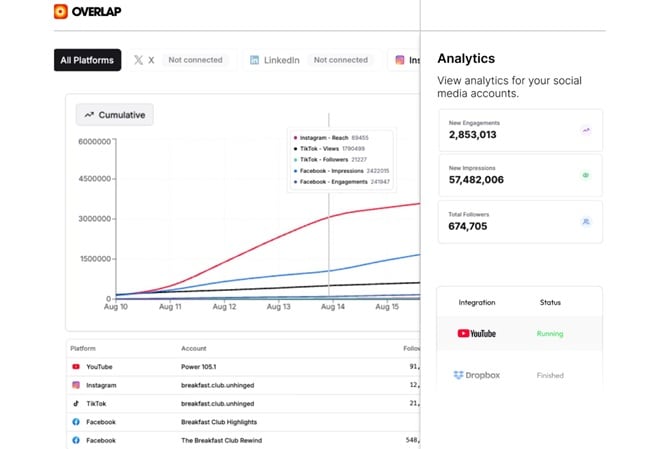Select The Breakfast Club Rewind account
Viewport: 652px width, 449px height.
click(221, 440)
